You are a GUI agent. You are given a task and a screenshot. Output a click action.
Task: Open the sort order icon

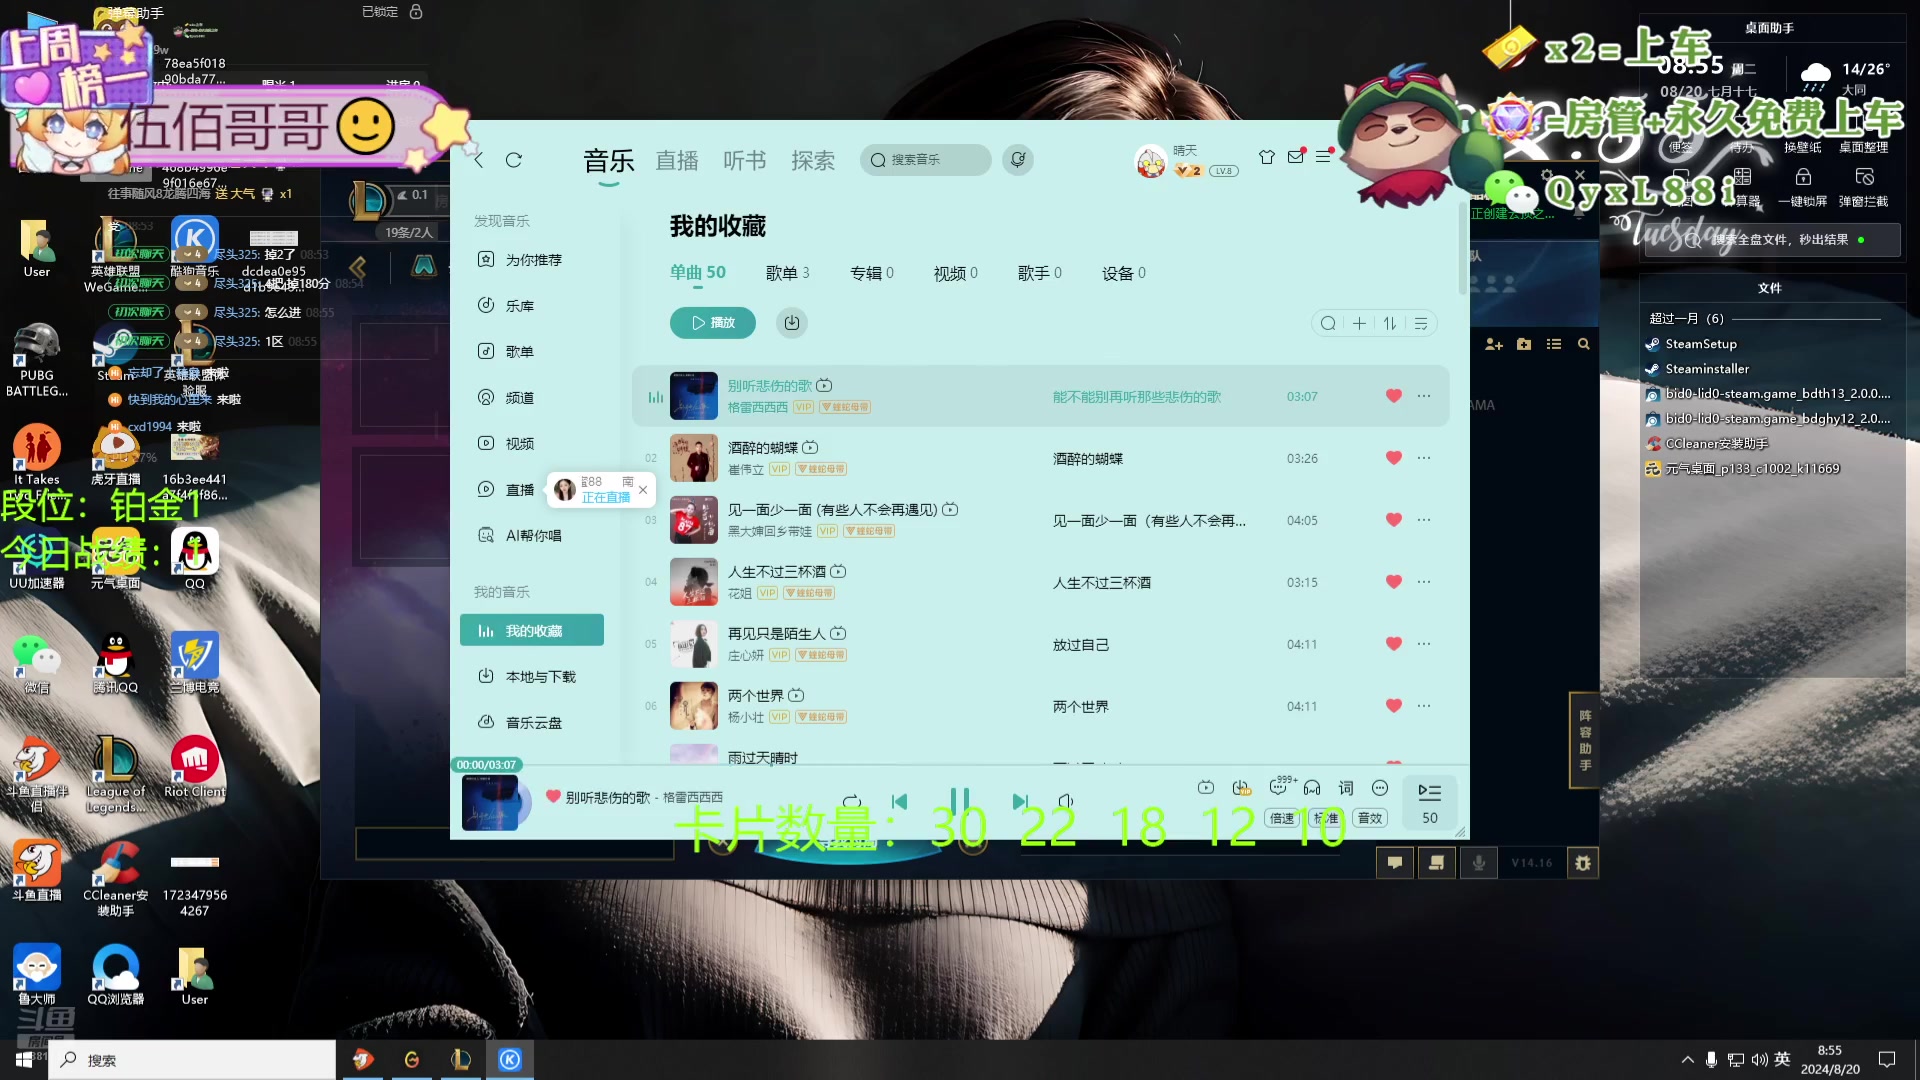point(1390,323)
